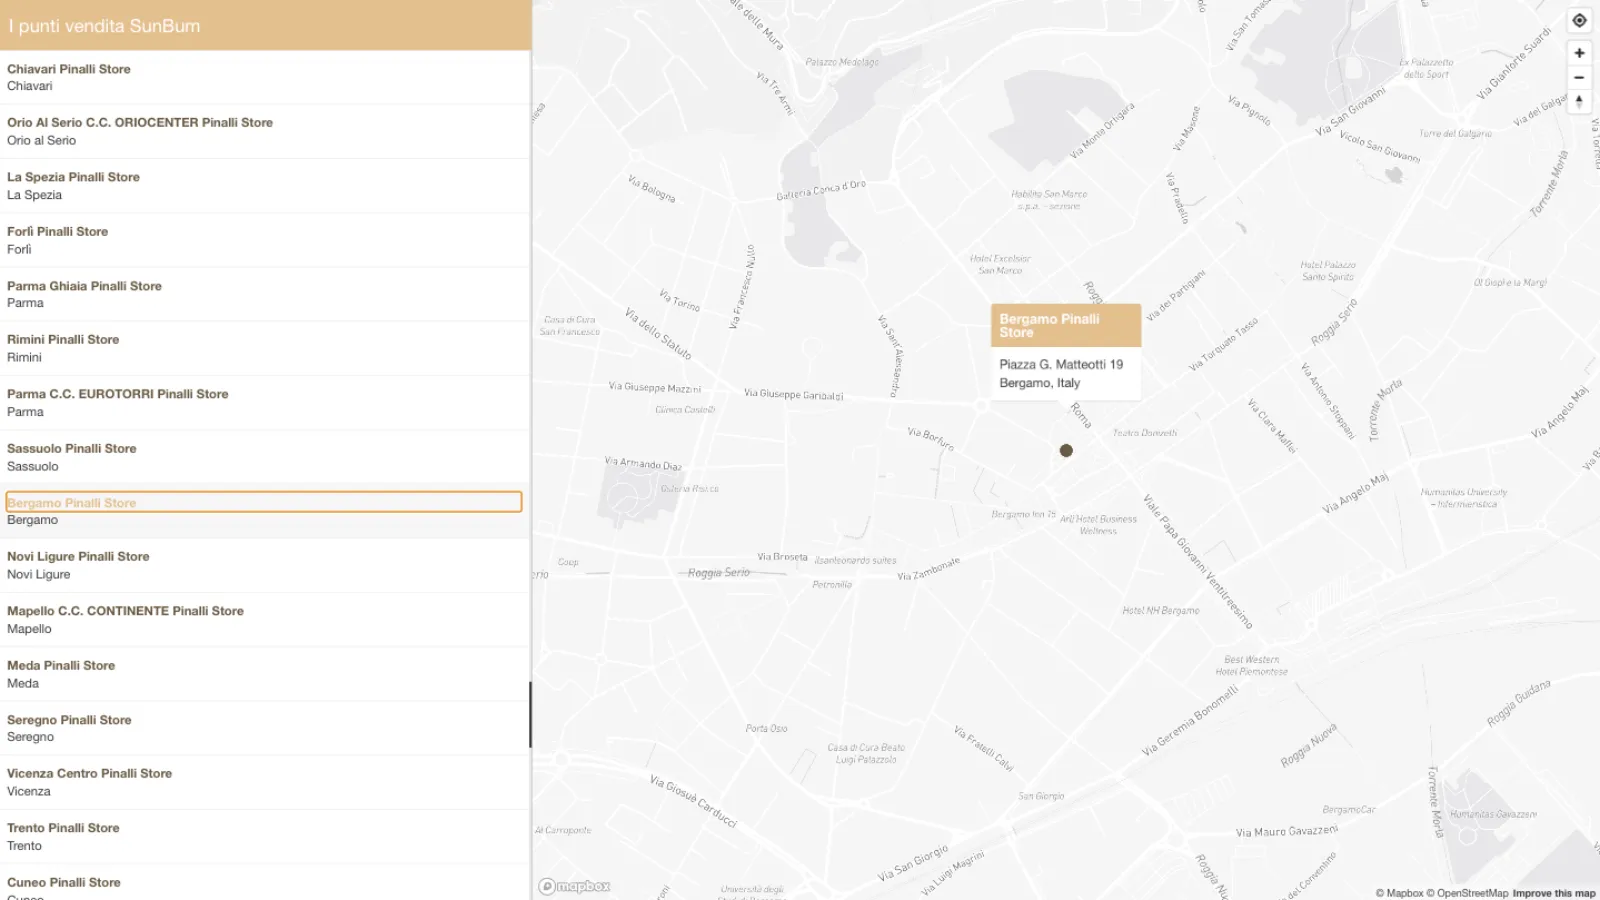Click the I punti vendita SunBum header

coord(104,26)
